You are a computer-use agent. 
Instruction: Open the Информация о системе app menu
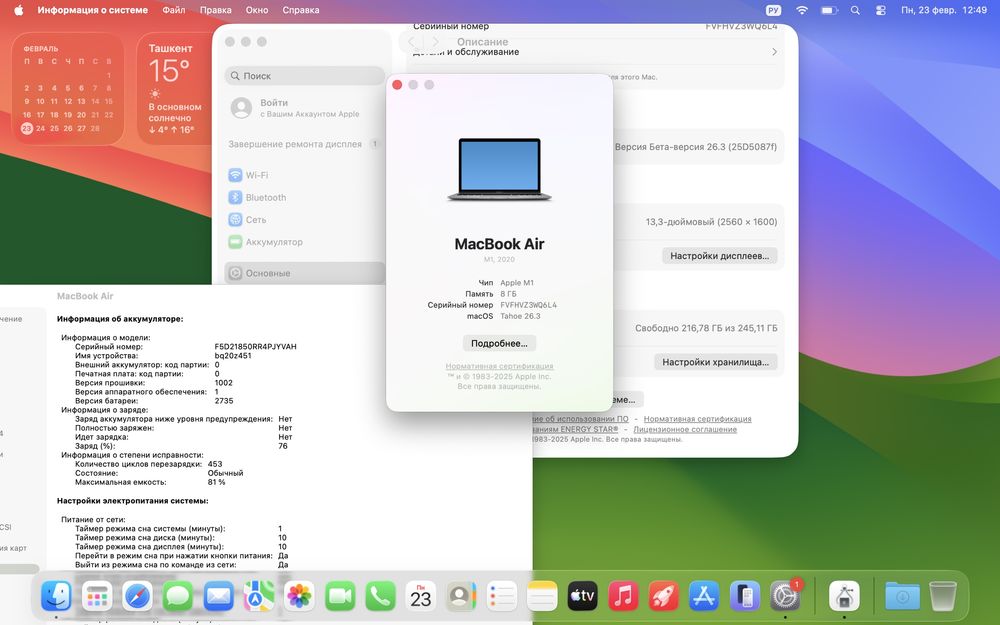coord(92,10)
